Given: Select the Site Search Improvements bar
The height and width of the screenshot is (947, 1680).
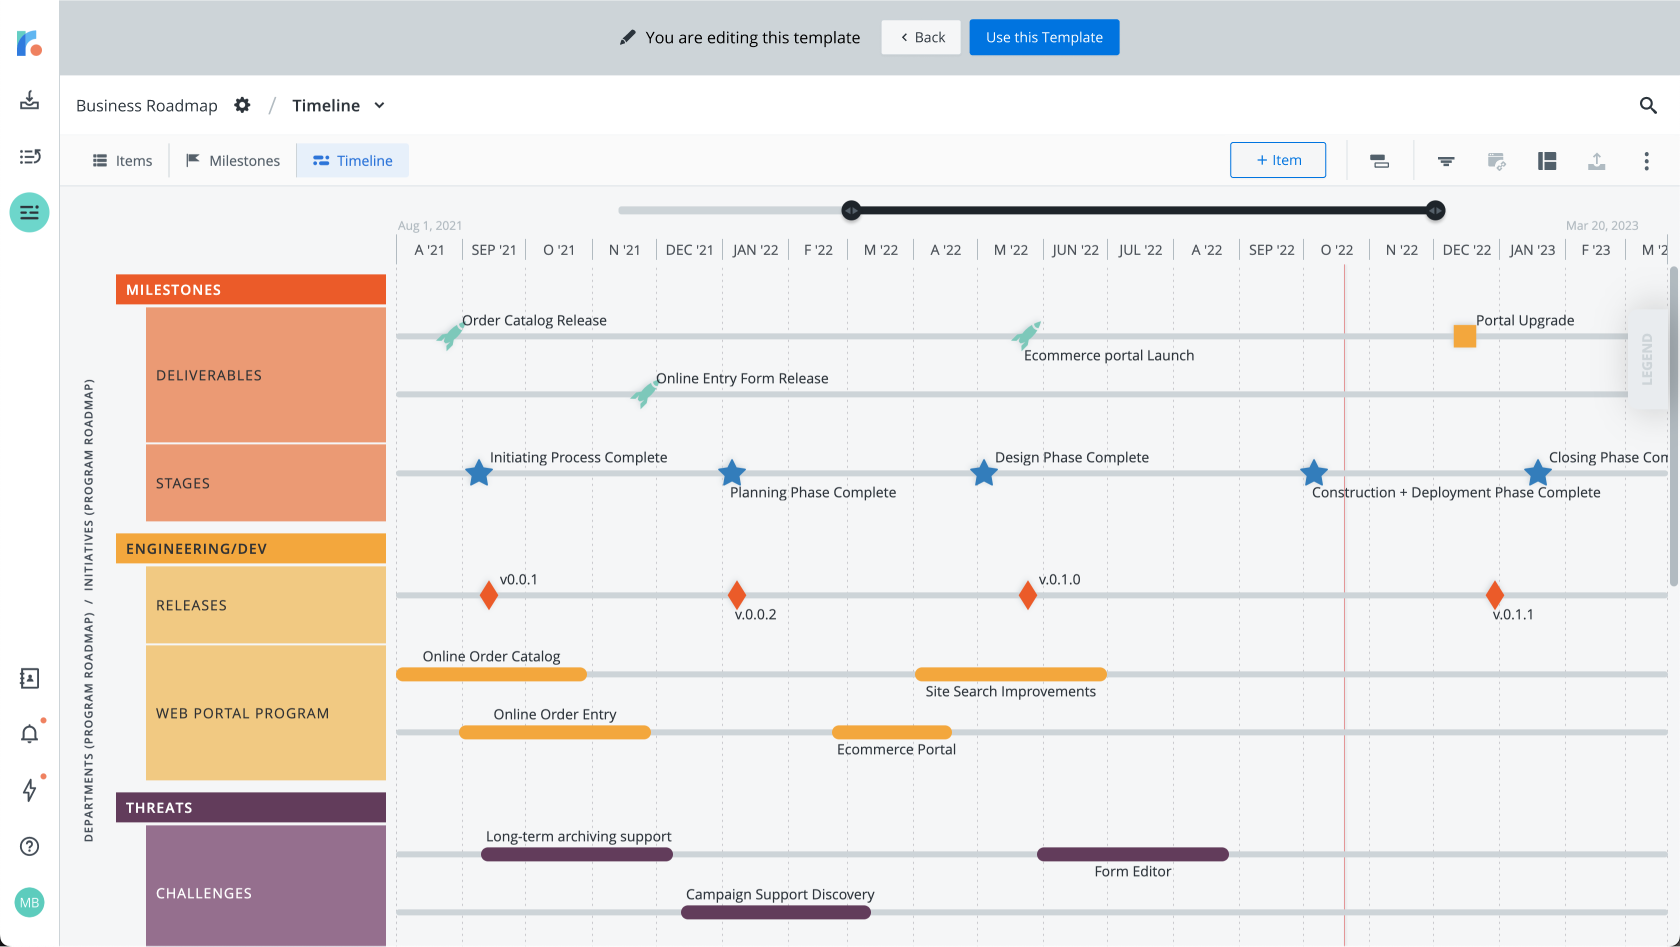Looking at the screenshot, I should [1010, 674].
